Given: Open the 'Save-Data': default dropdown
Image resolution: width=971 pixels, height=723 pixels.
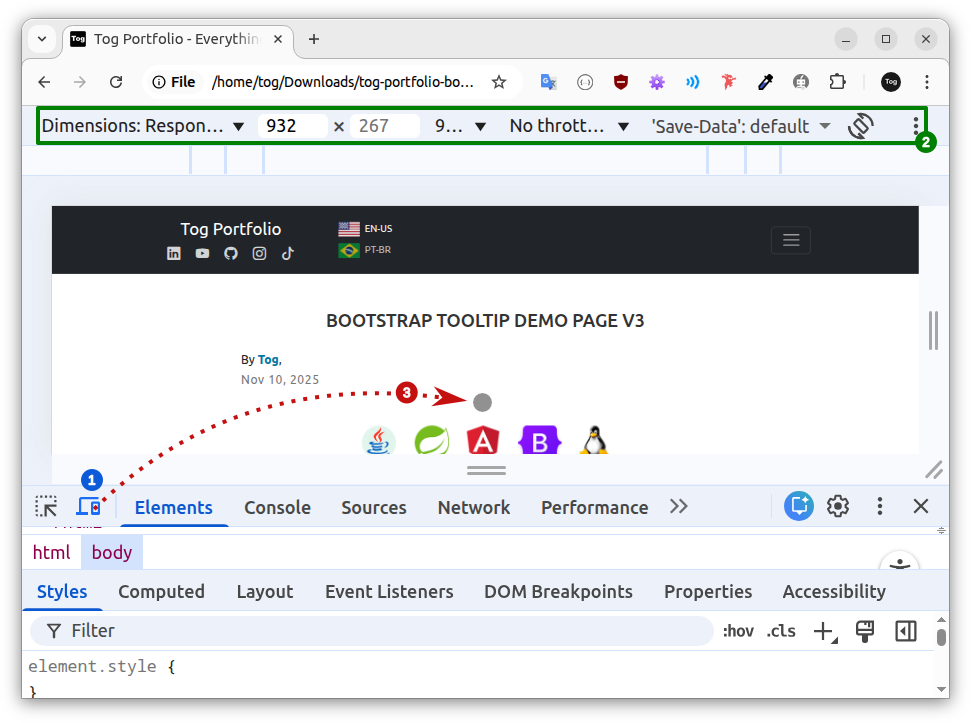Looking at the screenshot, I should coord(741,126).
